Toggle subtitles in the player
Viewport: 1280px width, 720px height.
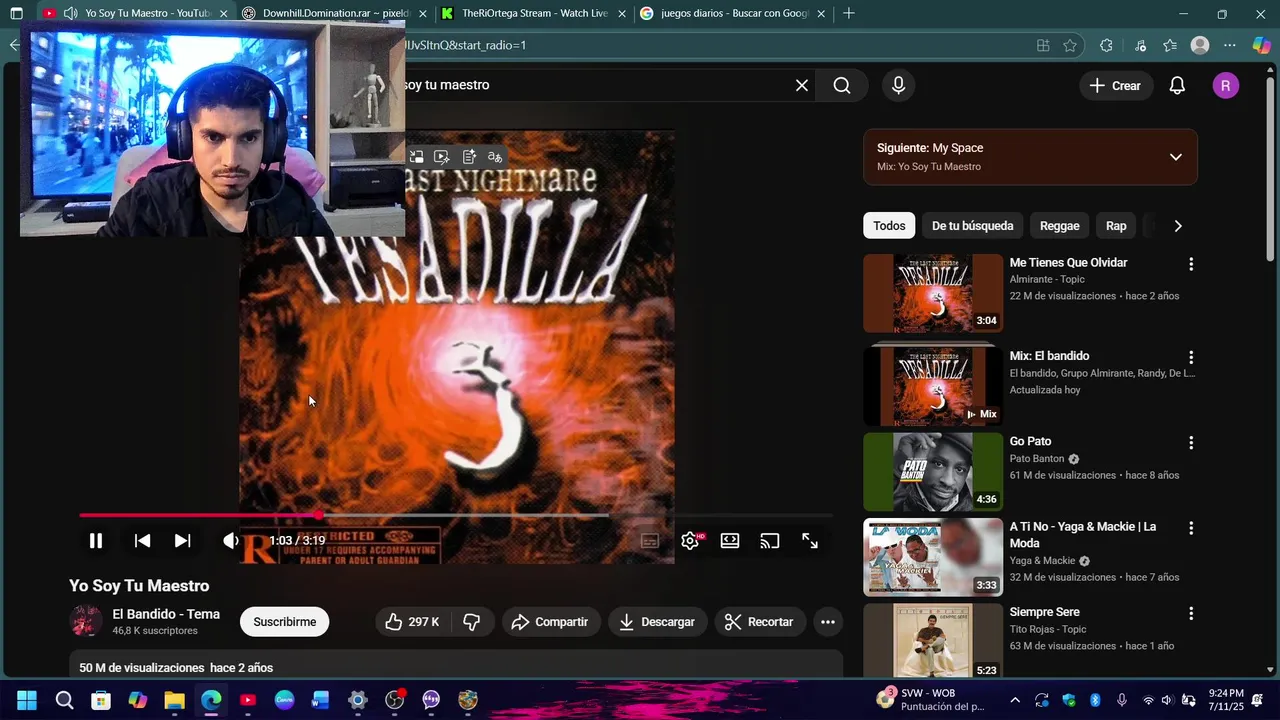pyautogui.click(x=650, y=541)
